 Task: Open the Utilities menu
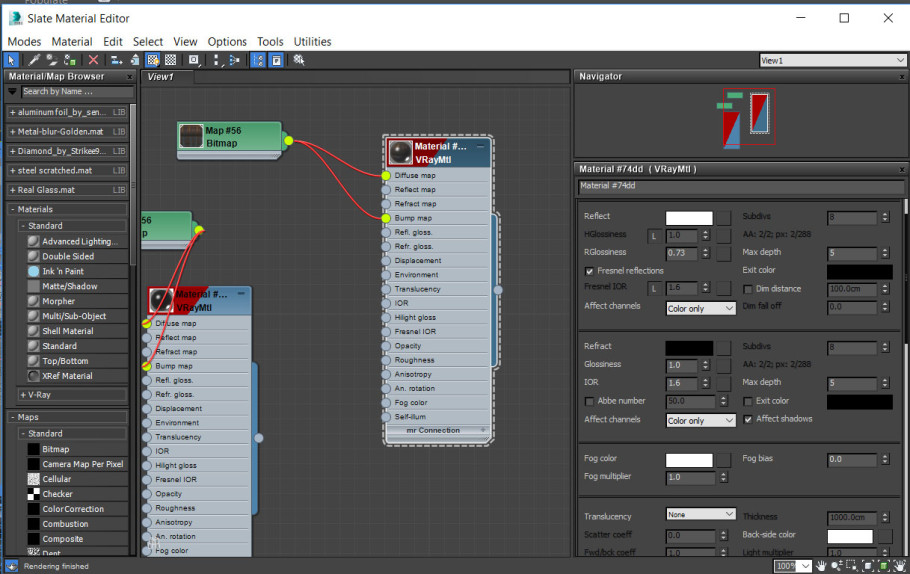pyautogui.click(x=312, y=42)
